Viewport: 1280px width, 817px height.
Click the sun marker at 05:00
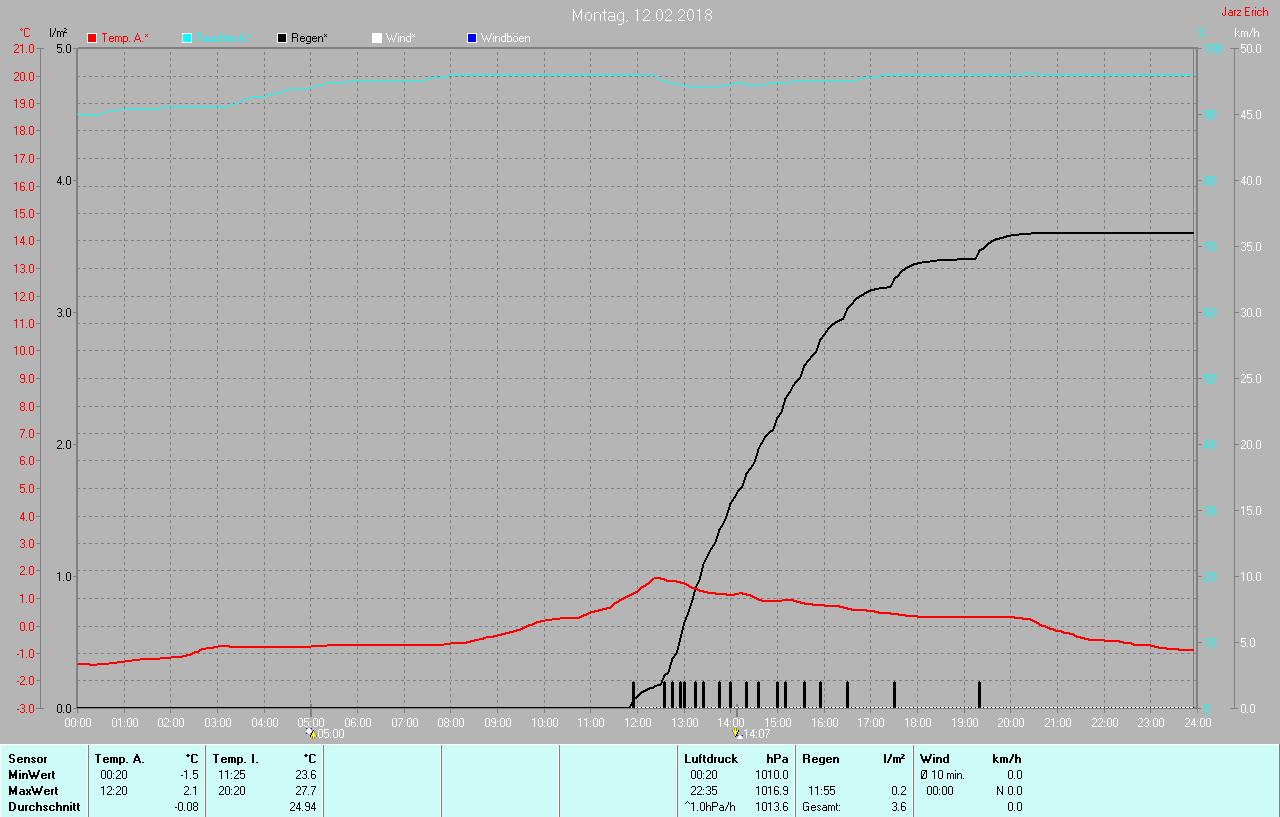tap(311, 732)
